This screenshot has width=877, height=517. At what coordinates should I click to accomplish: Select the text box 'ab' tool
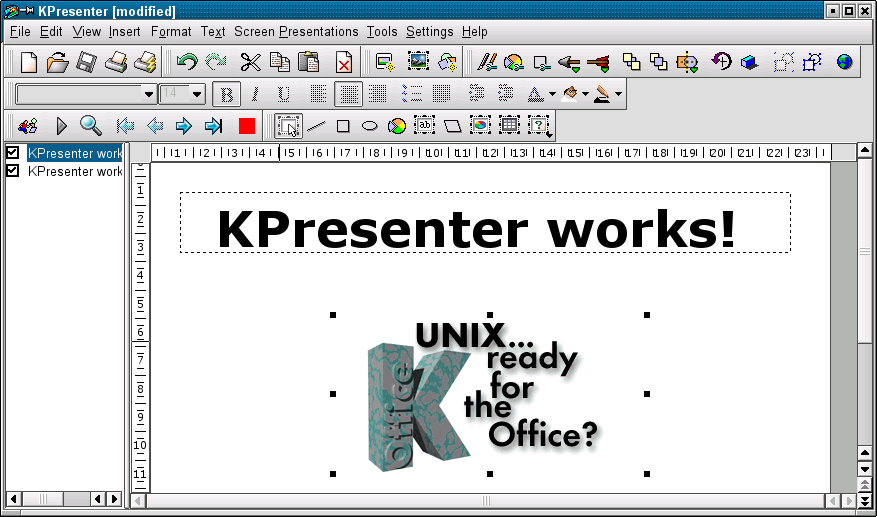[x=425, y=125]
